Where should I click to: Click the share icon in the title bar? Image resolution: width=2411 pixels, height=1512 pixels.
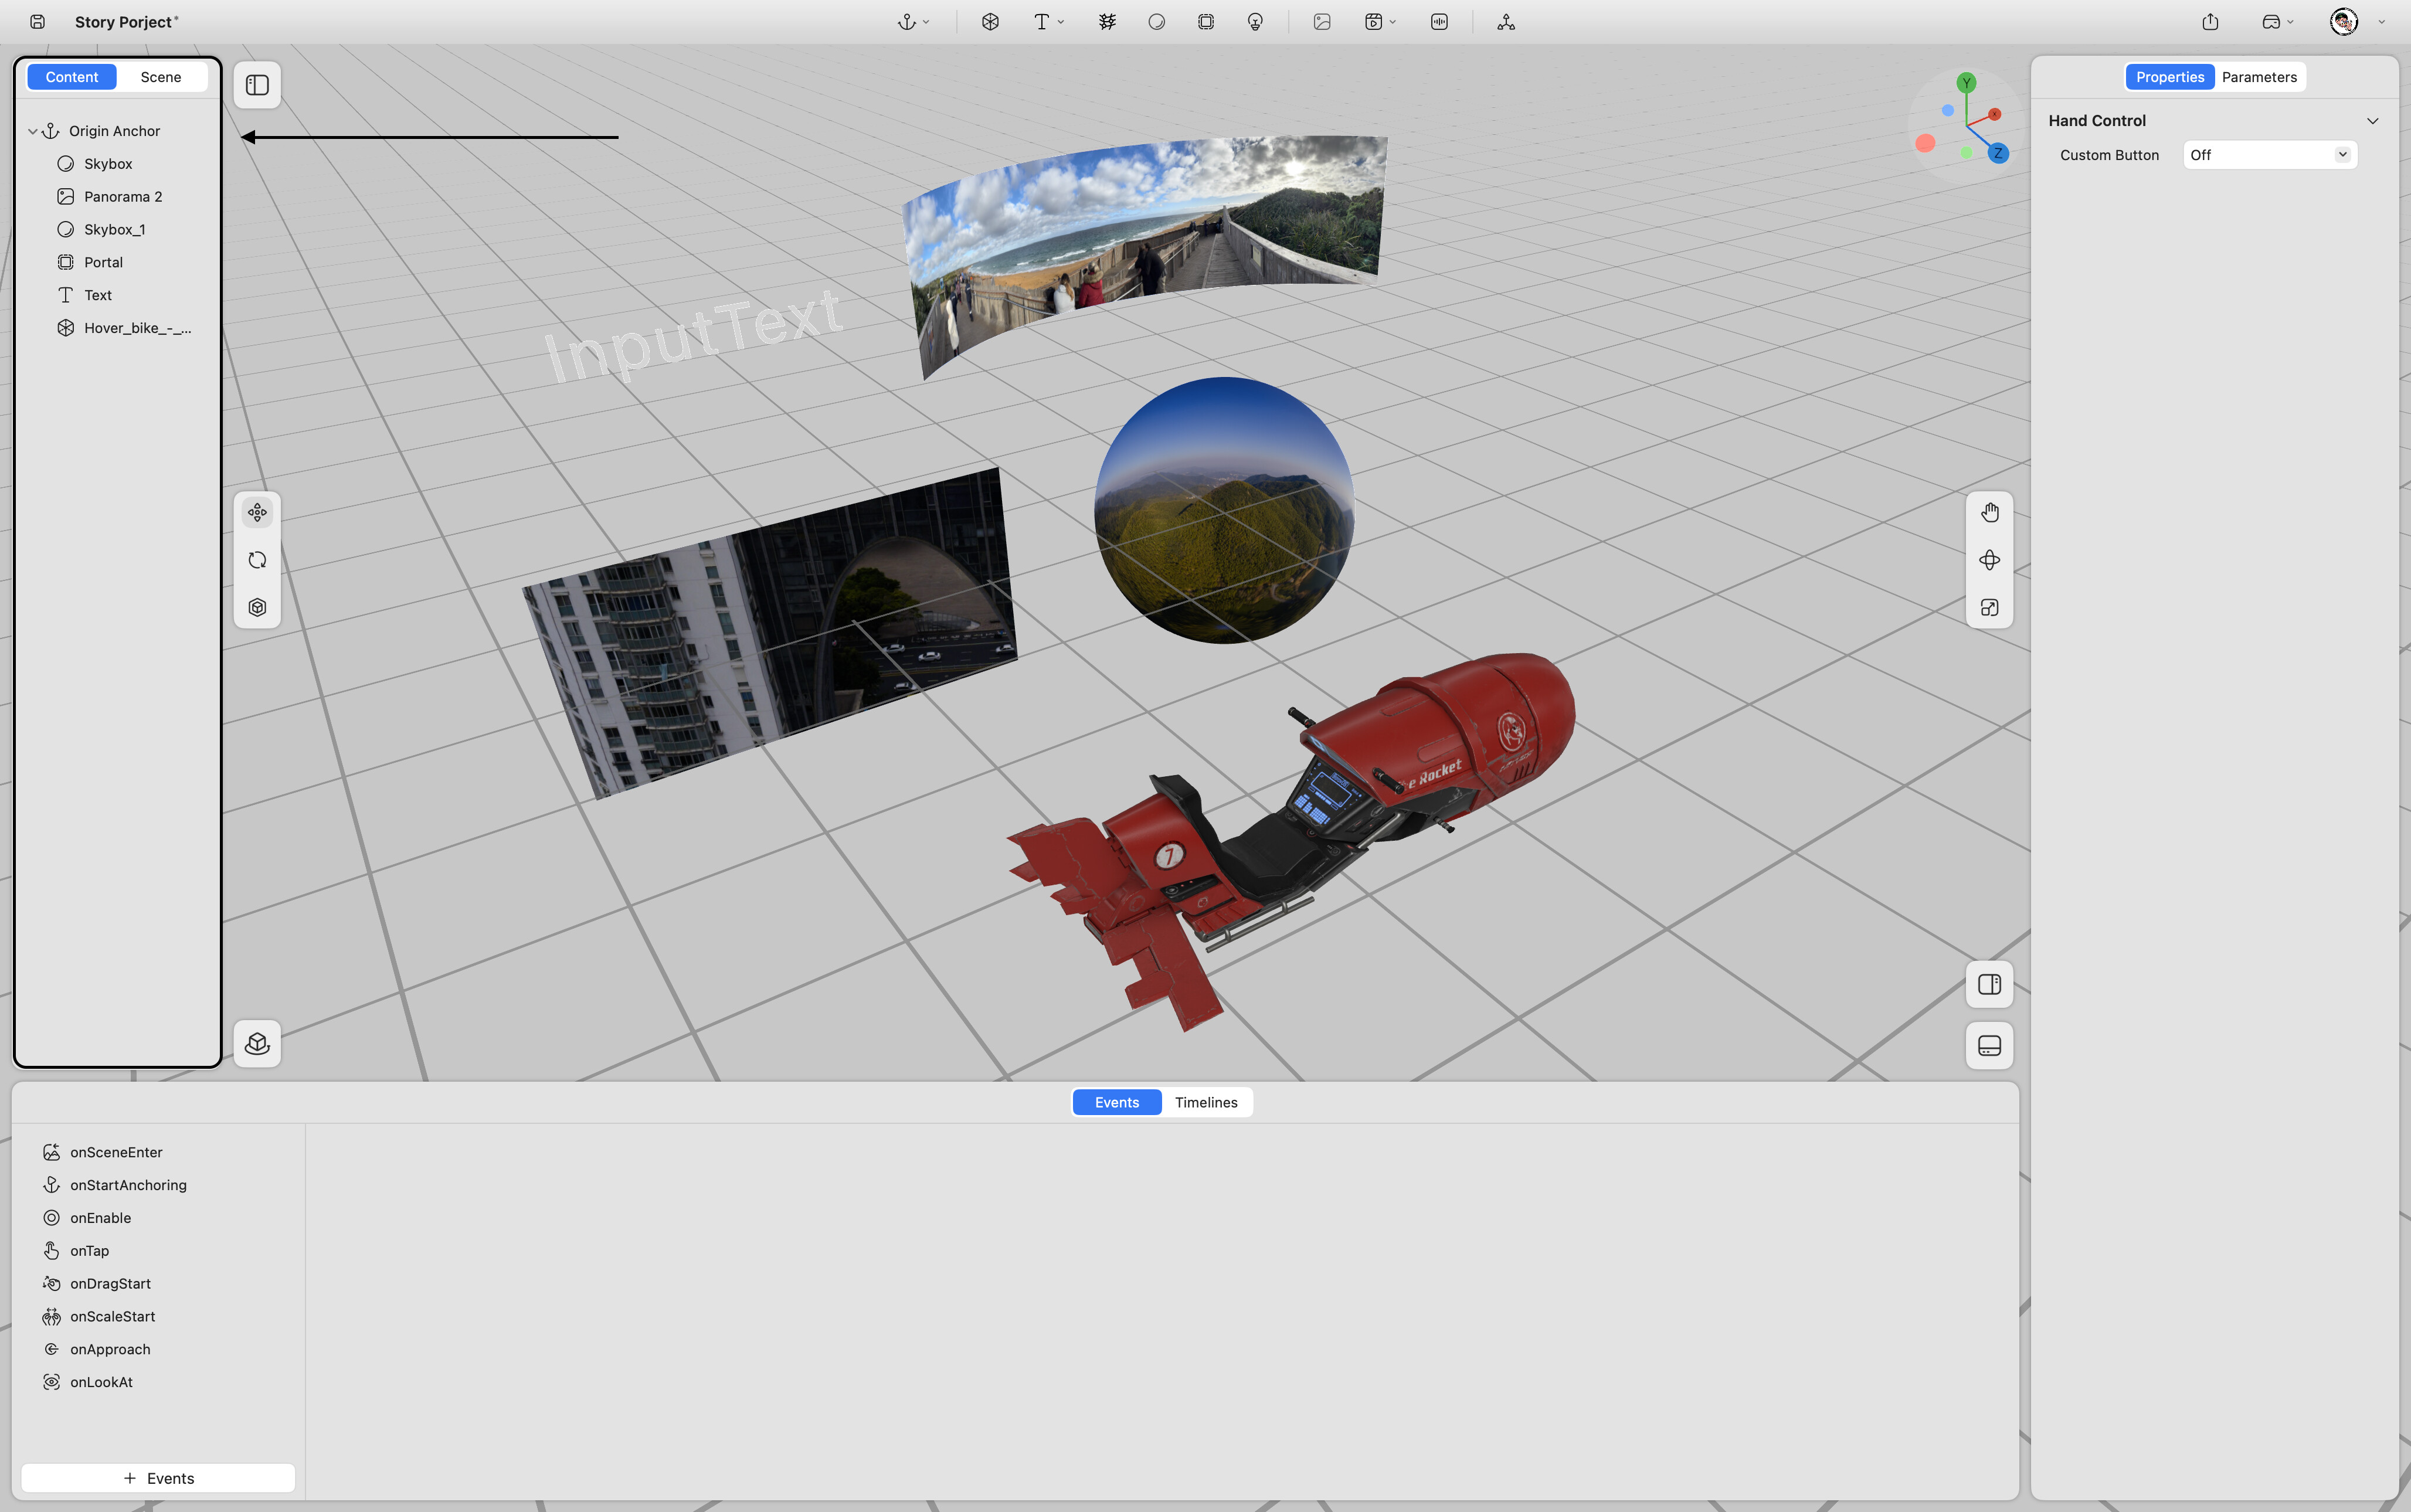pos(2210,22)
